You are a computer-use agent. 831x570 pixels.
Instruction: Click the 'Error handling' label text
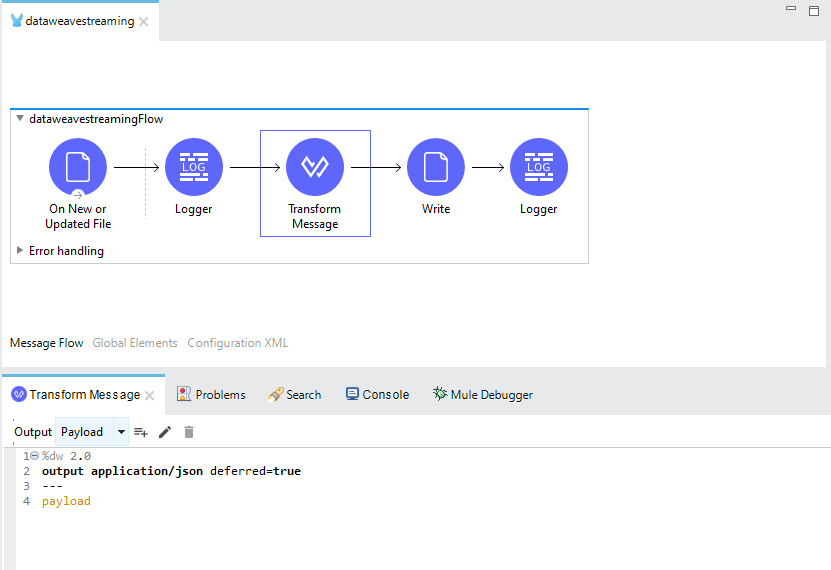[x=66, y=251]
